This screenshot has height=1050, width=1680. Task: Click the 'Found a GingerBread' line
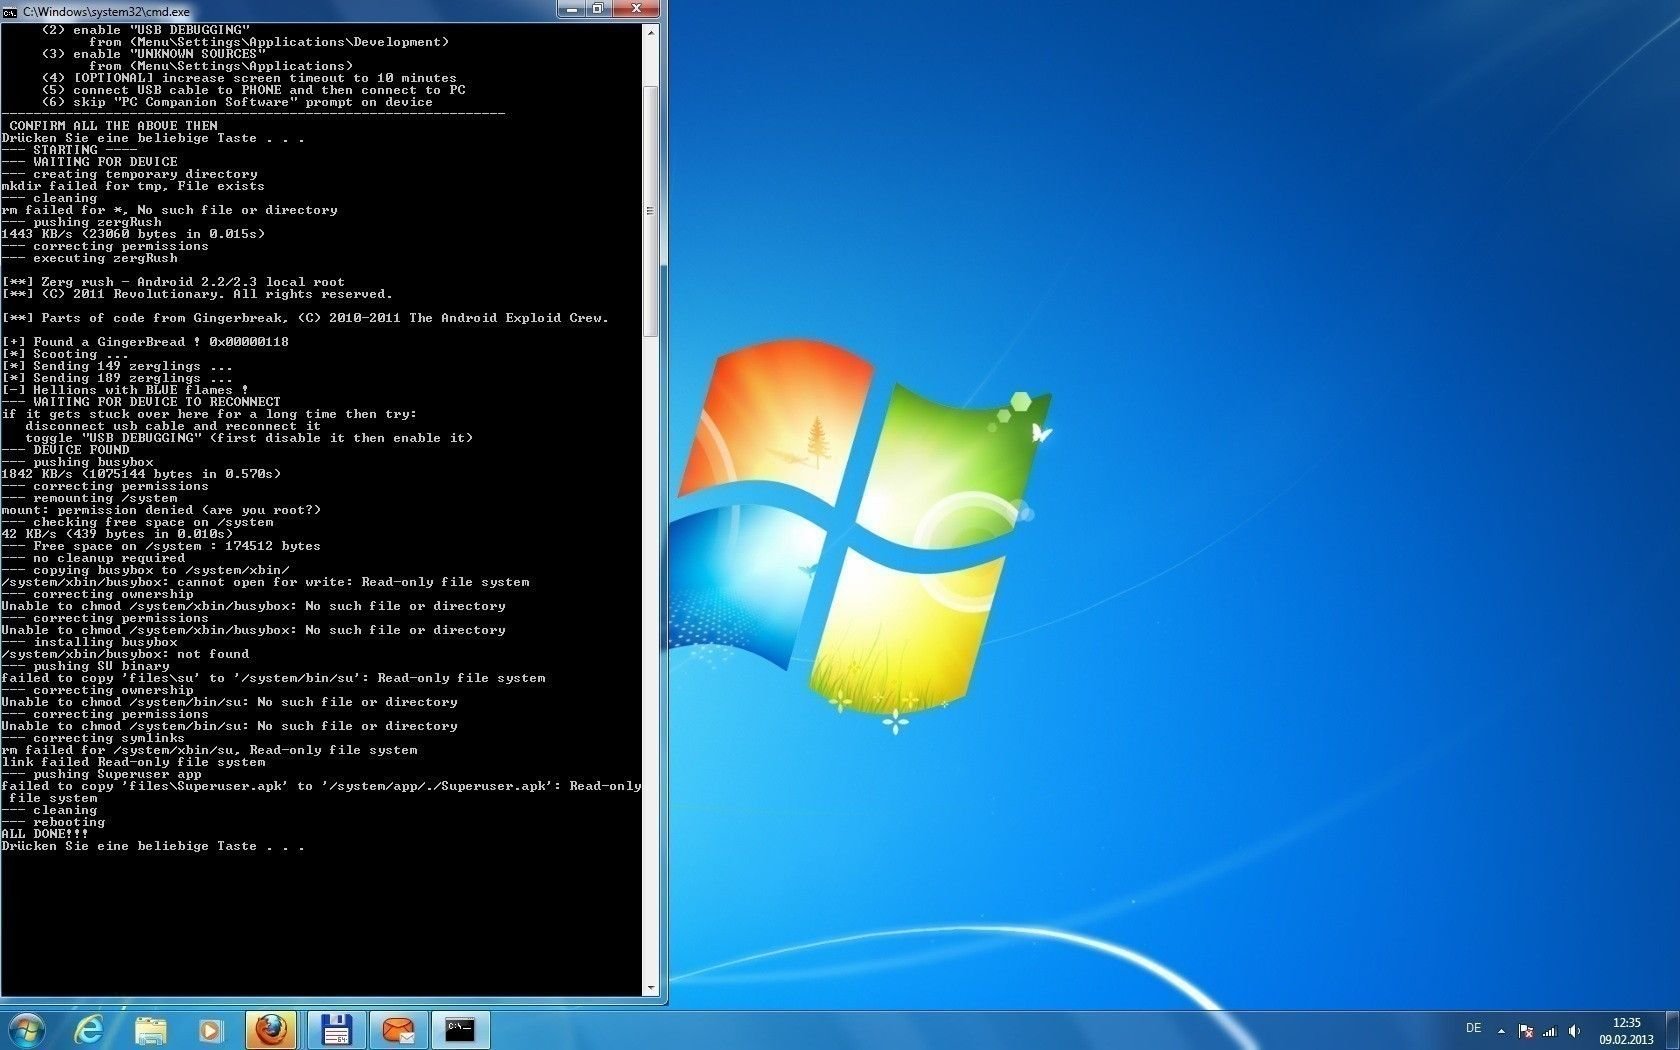pyautogui.click(x=145, y=342)
